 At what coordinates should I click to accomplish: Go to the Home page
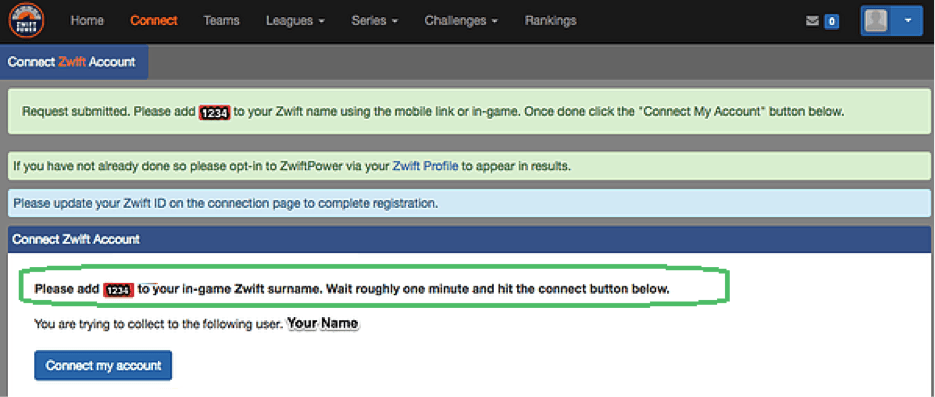click(87, 20)
